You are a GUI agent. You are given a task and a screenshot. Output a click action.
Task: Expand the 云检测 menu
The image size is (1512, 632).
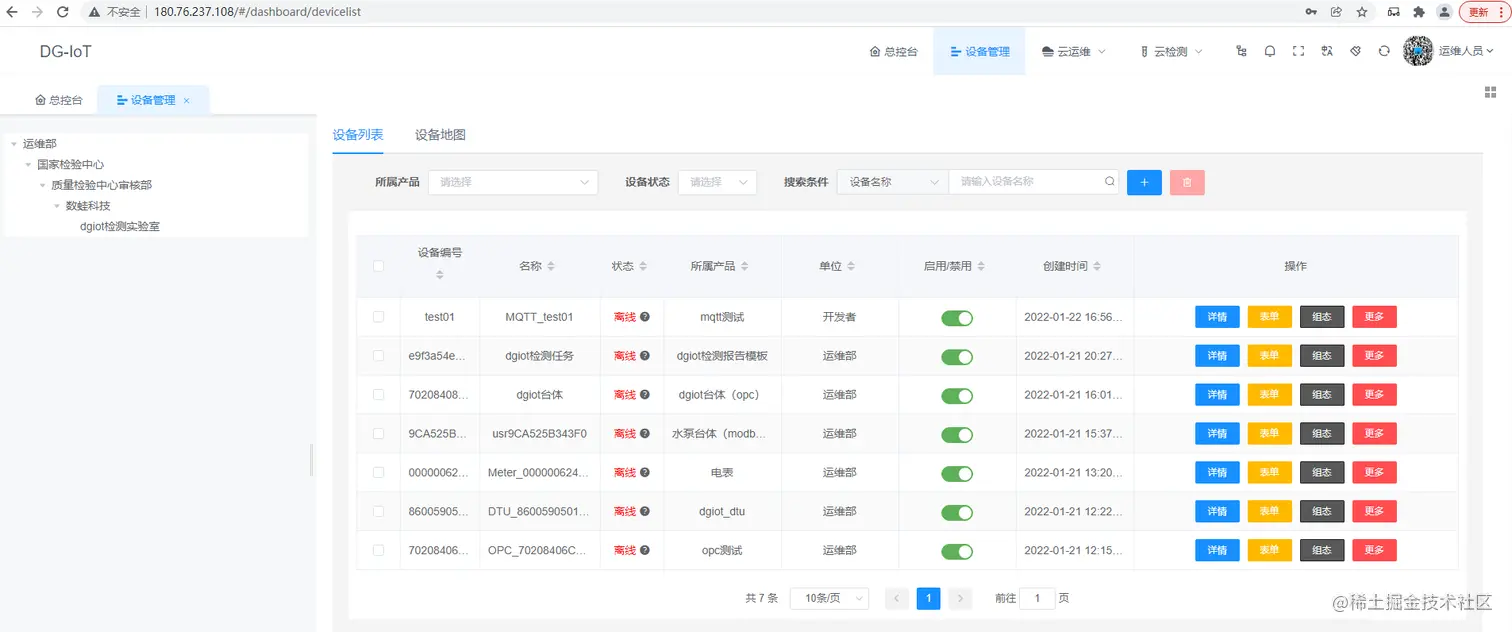[x=1171, y=51]
